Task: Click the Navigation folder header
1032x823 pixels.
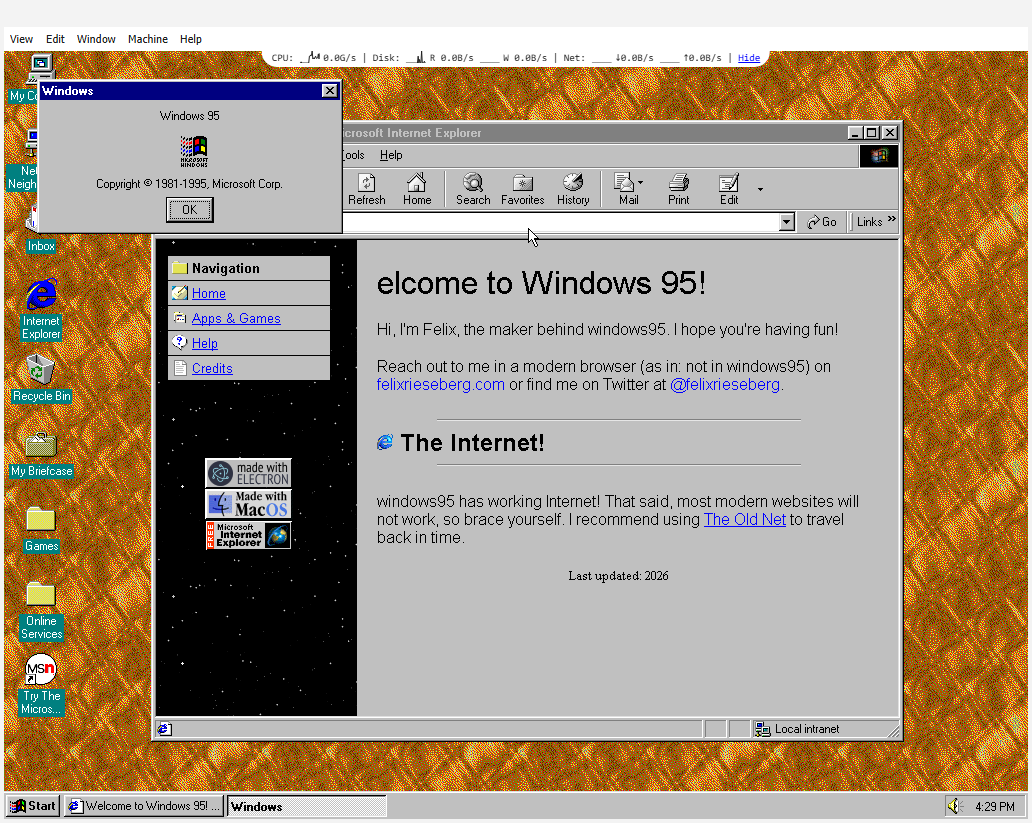Action: pyautogui.click(x=249, y=269)
